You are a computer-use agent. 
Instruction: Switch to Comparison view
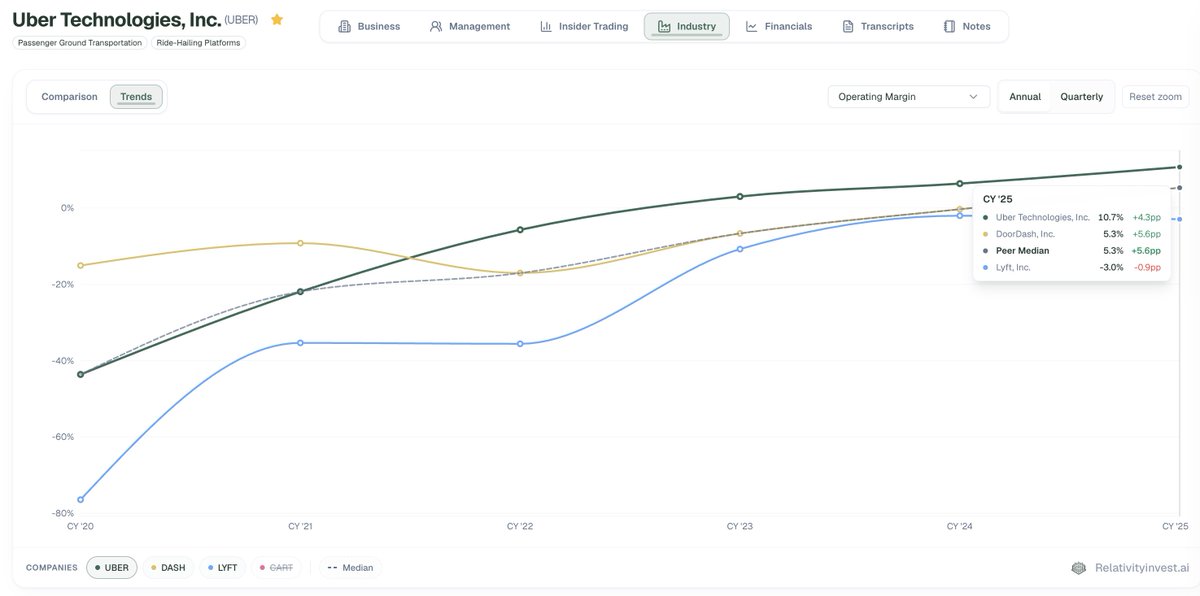click(69, 97)
